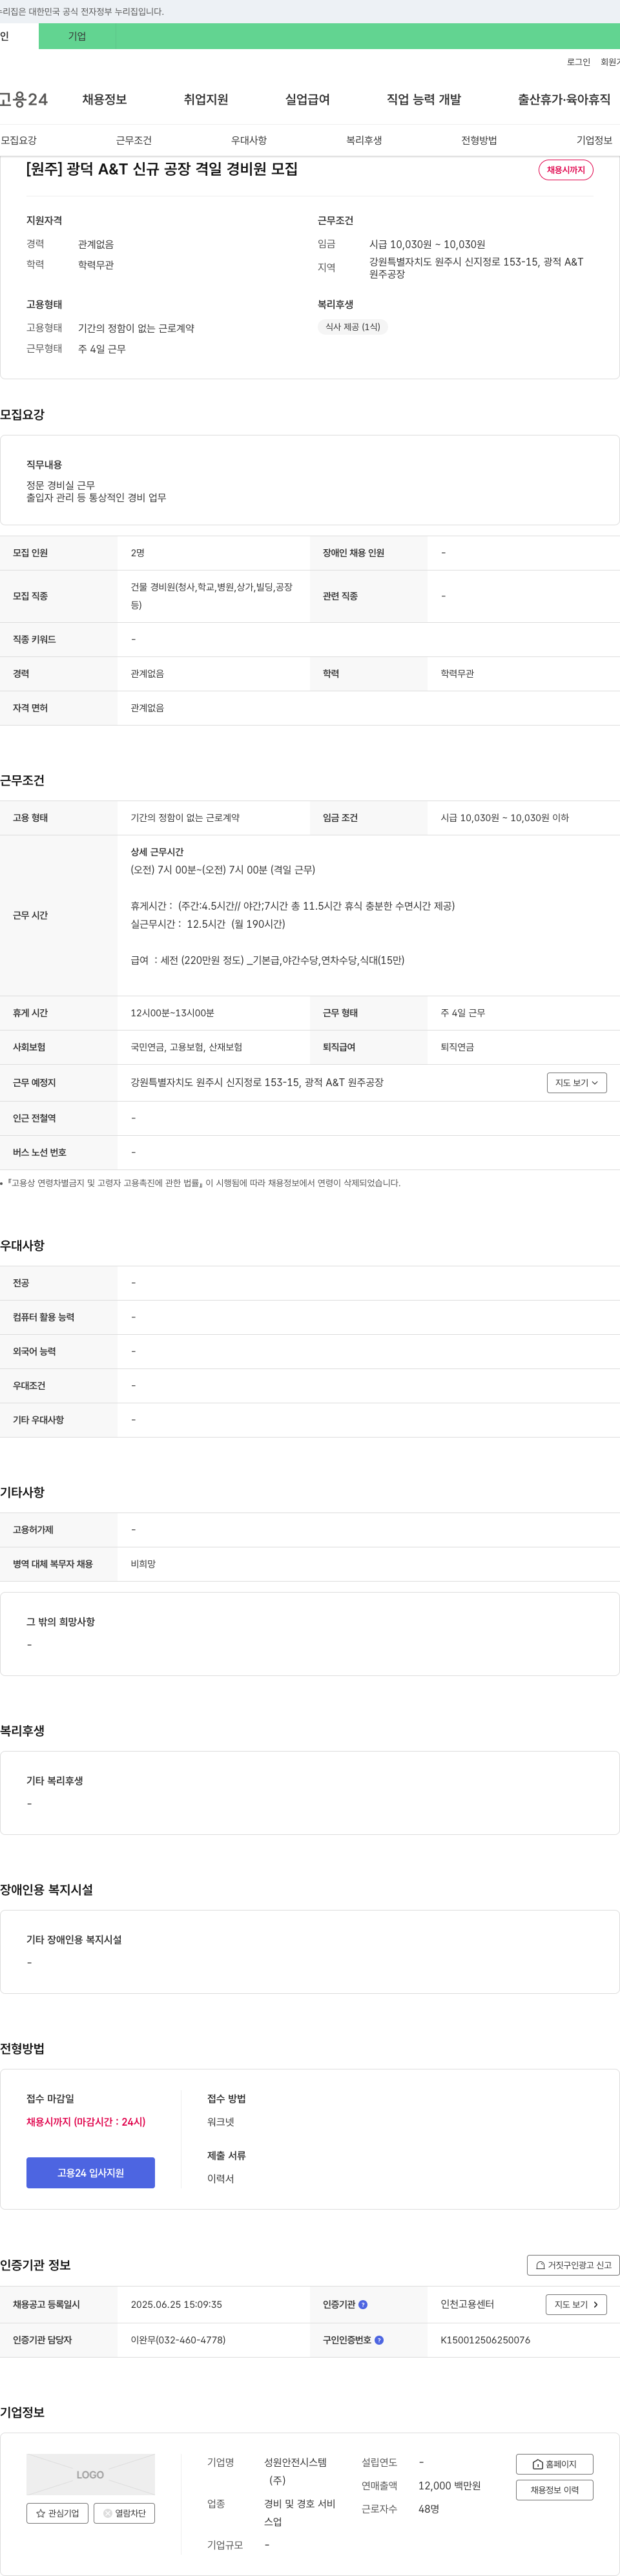Click 열람차단 block button
This screenshot has height=2576, width=620.
click(x=124, y=2513)
